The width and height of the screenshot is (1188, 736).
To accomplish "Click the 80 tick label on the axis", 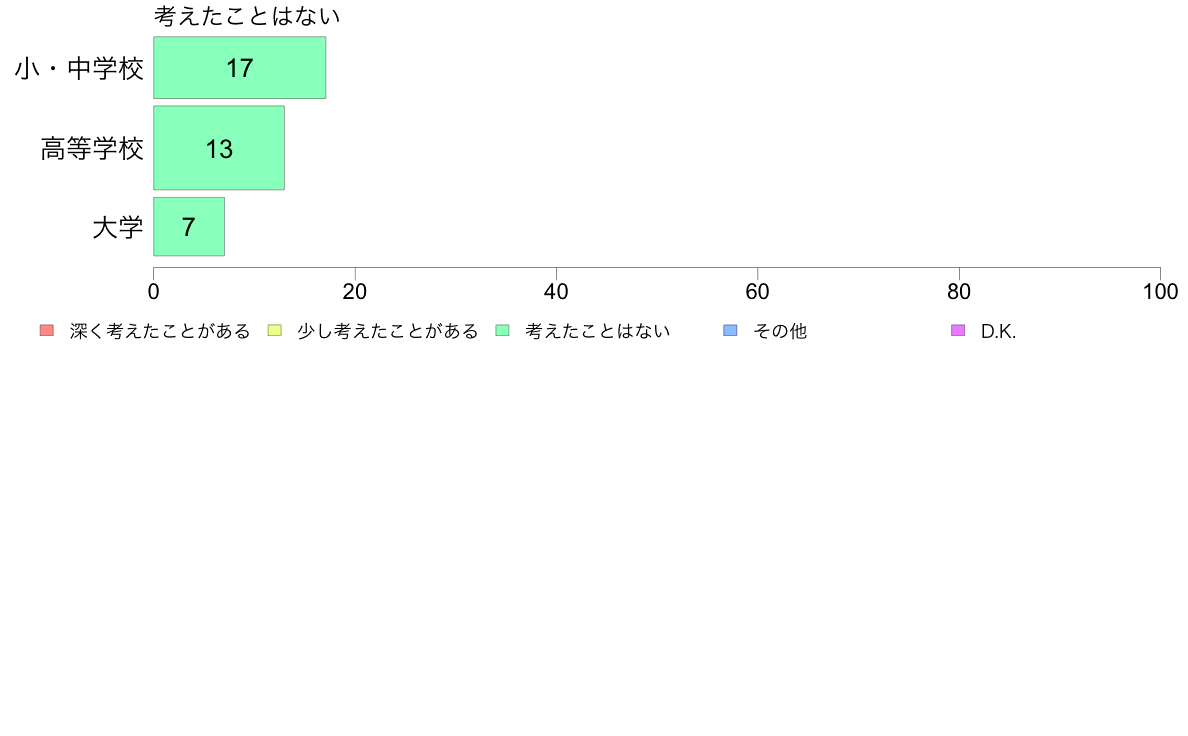I will (959, 292).
